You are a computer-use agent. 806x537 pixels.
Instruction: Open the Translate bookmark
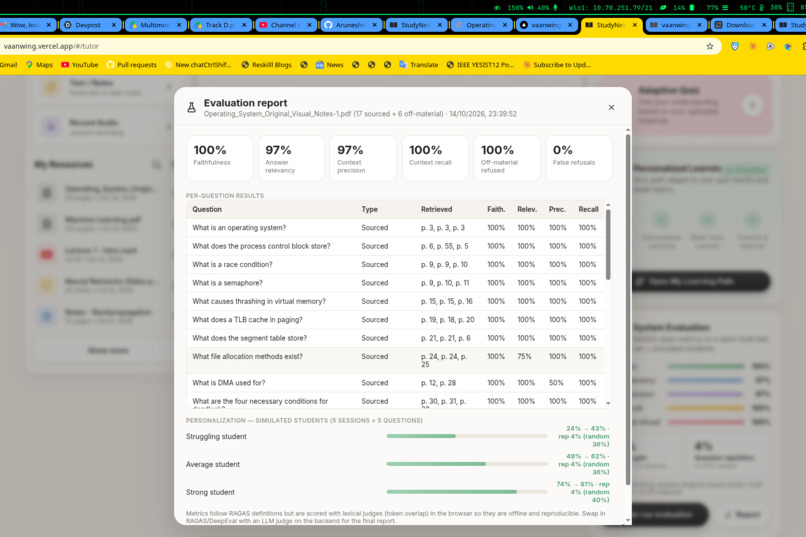click(419, 65)
